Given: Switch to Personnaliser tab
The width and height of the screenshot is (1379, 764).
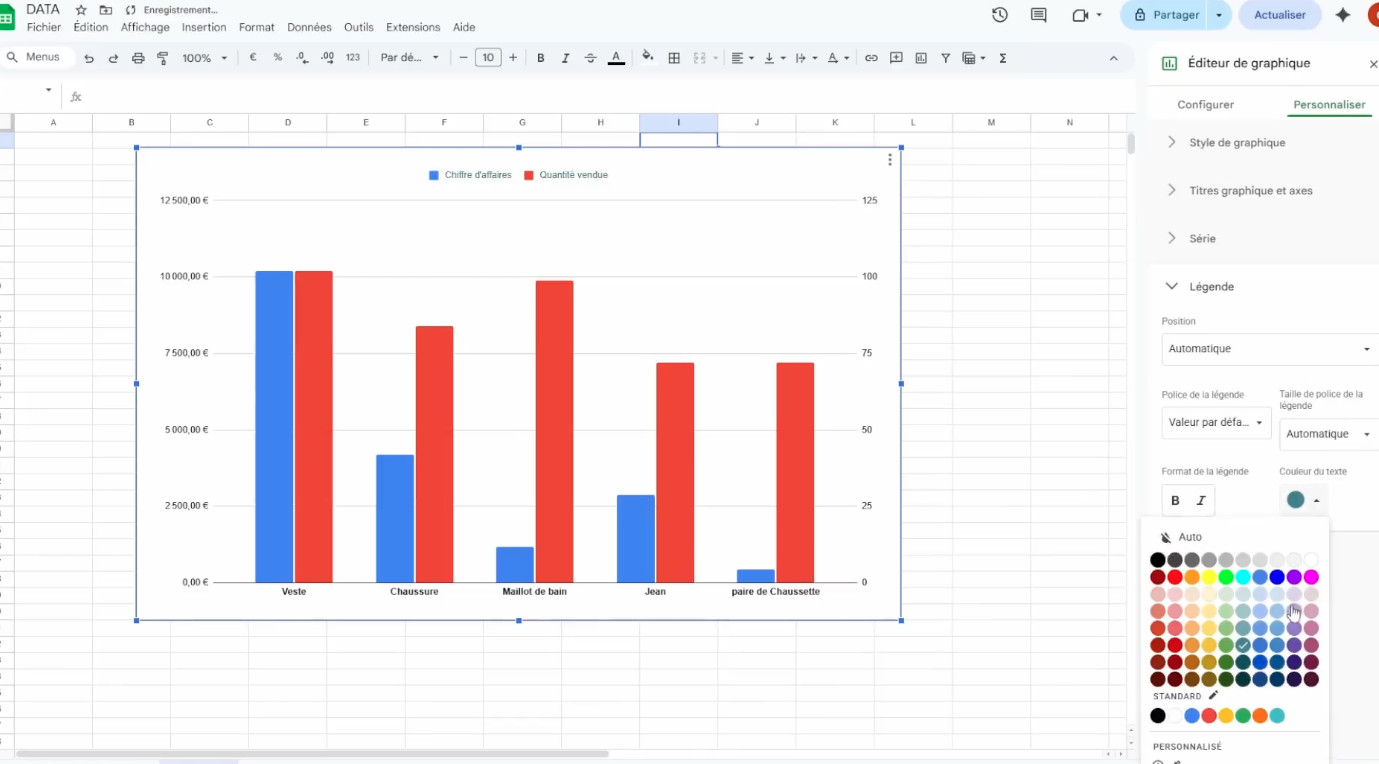Looking at the screenshot, I should pyautogui.click(x=1329, y=104).
